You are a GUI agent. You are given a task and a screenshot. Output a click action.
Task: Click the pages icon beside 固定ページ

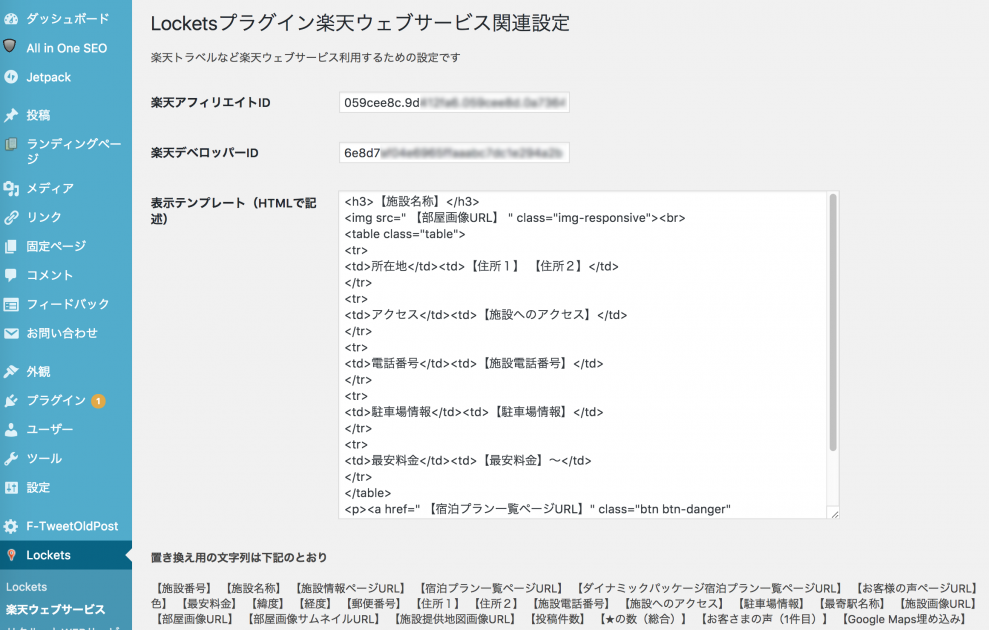click(x=11, y=247)
